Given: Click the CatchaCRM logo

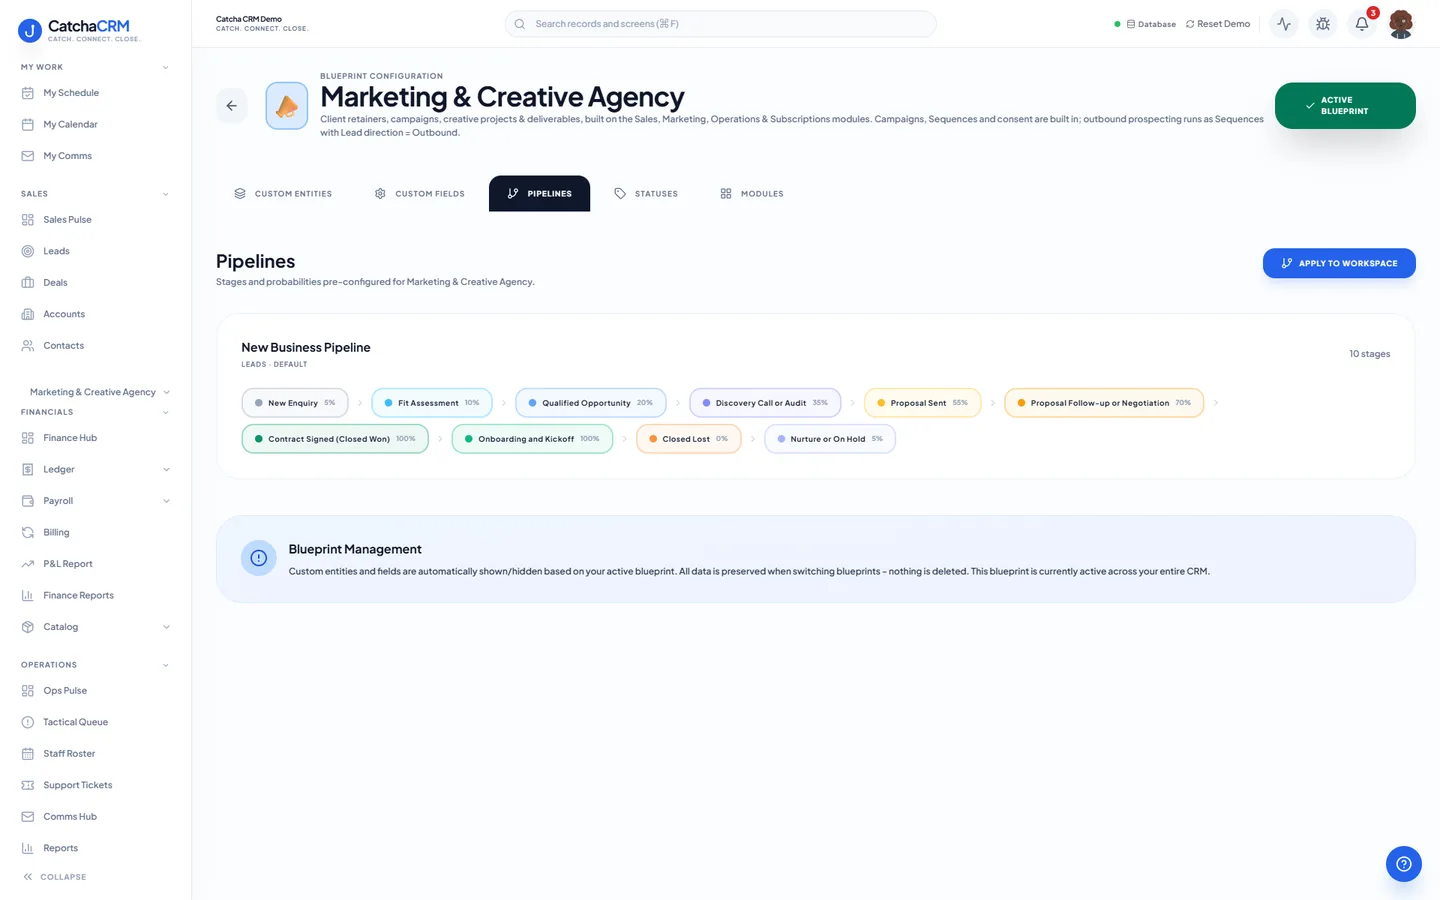Looking at the screenshot, I should (79, 30).
